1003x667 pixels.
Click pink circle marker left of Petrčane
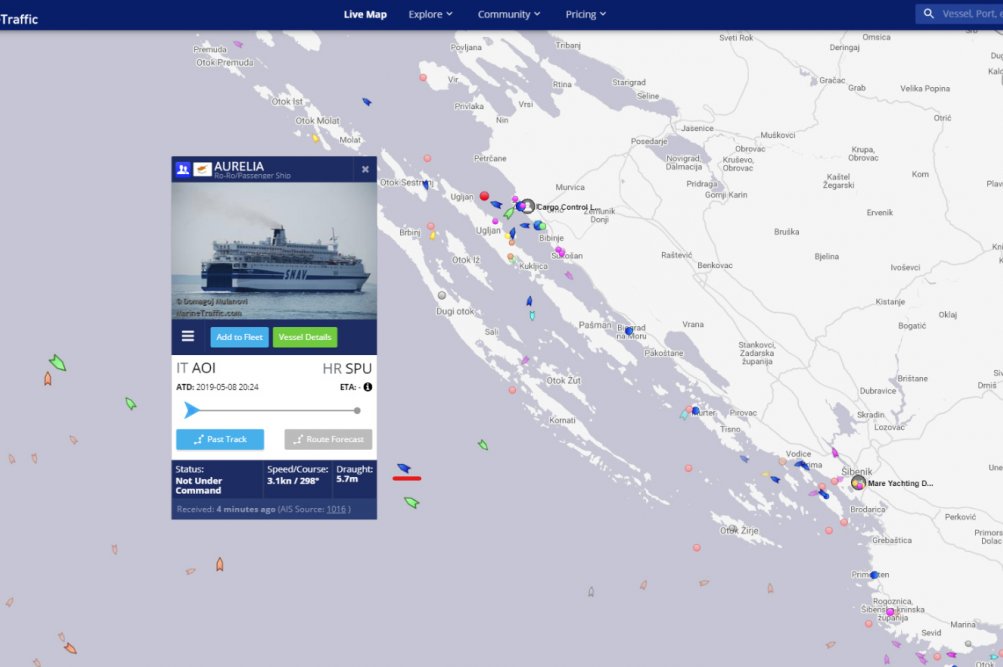[x=427, y=158]
